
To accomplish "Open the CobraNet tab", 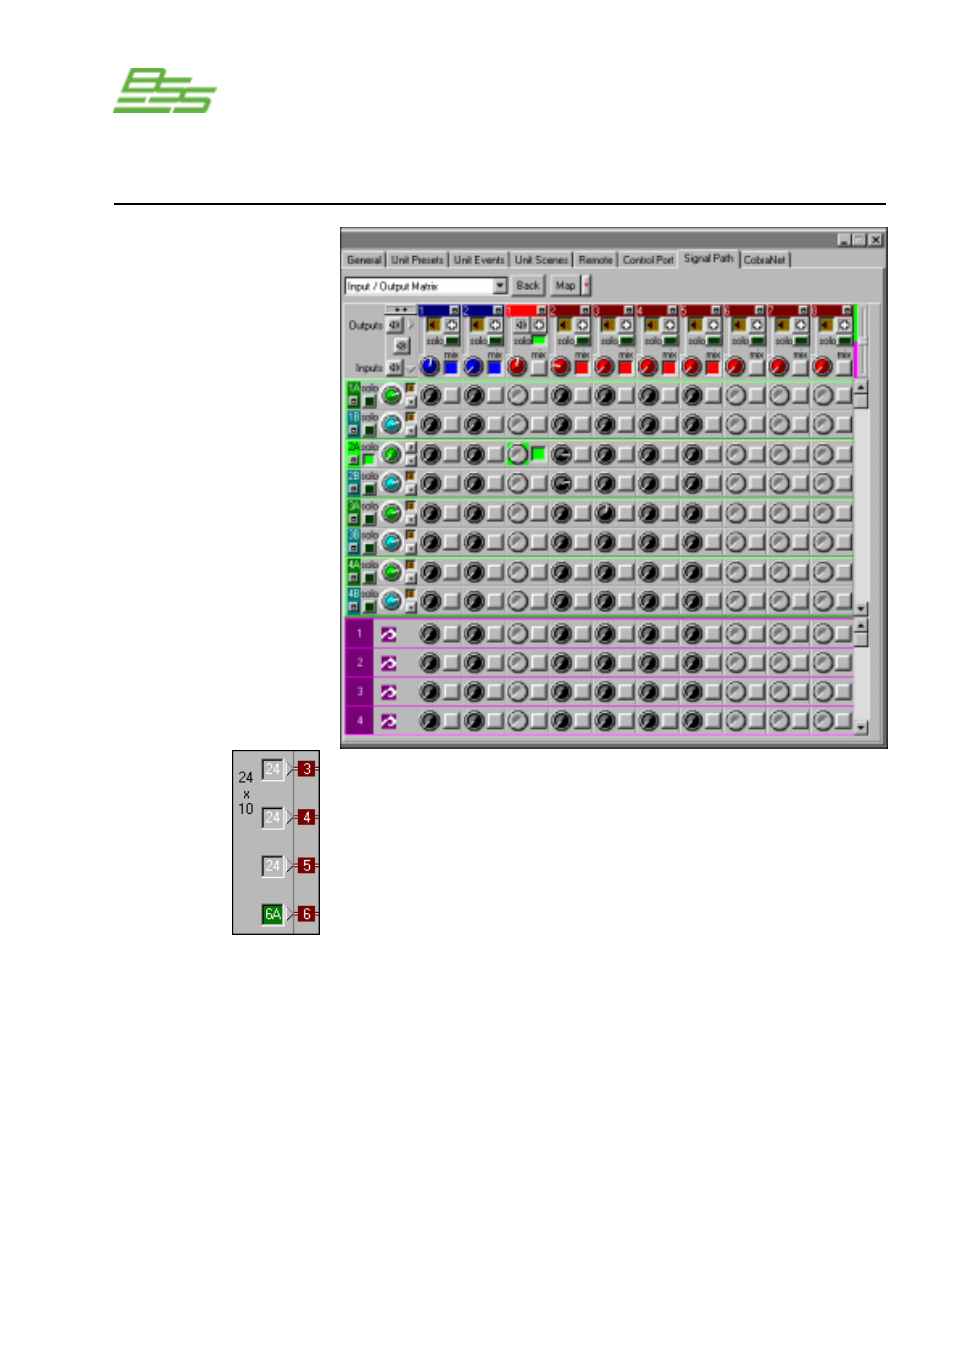I will (765, 260).
